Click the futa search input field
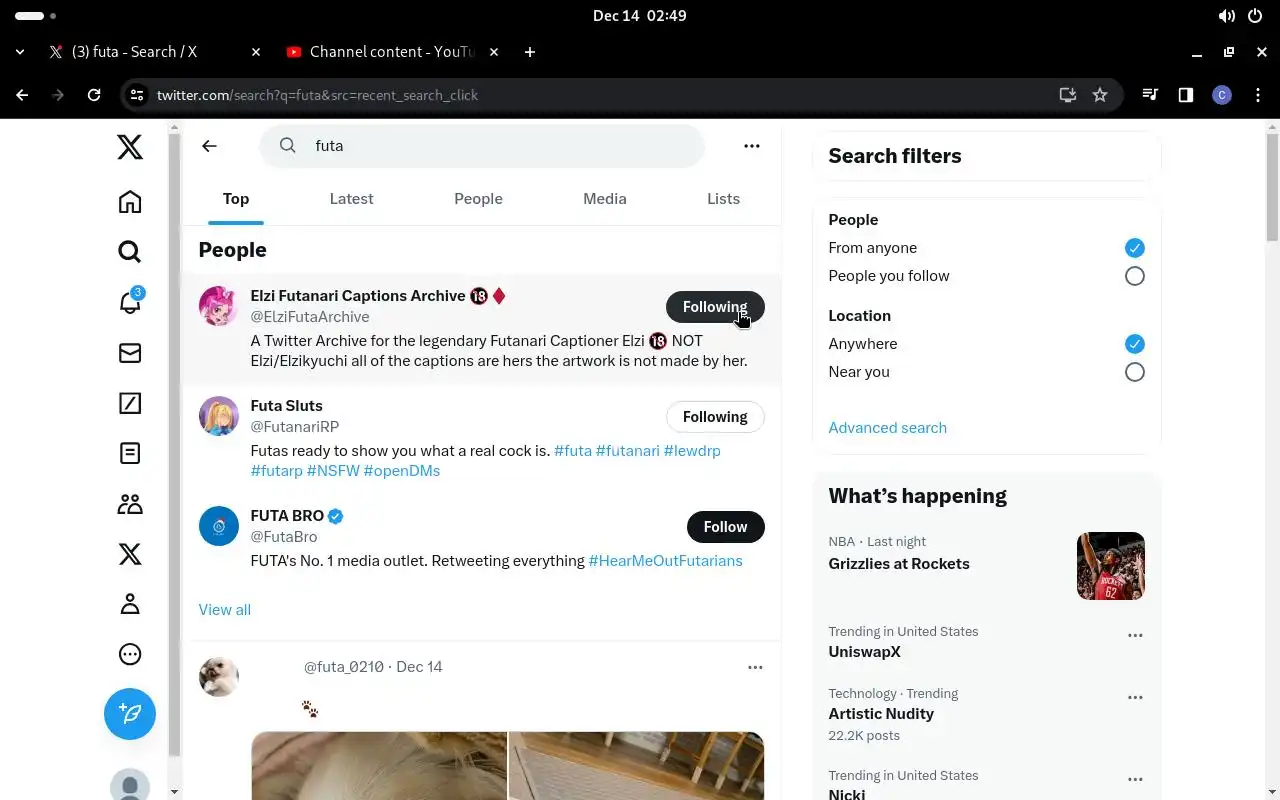 click(x=482, y=146)
